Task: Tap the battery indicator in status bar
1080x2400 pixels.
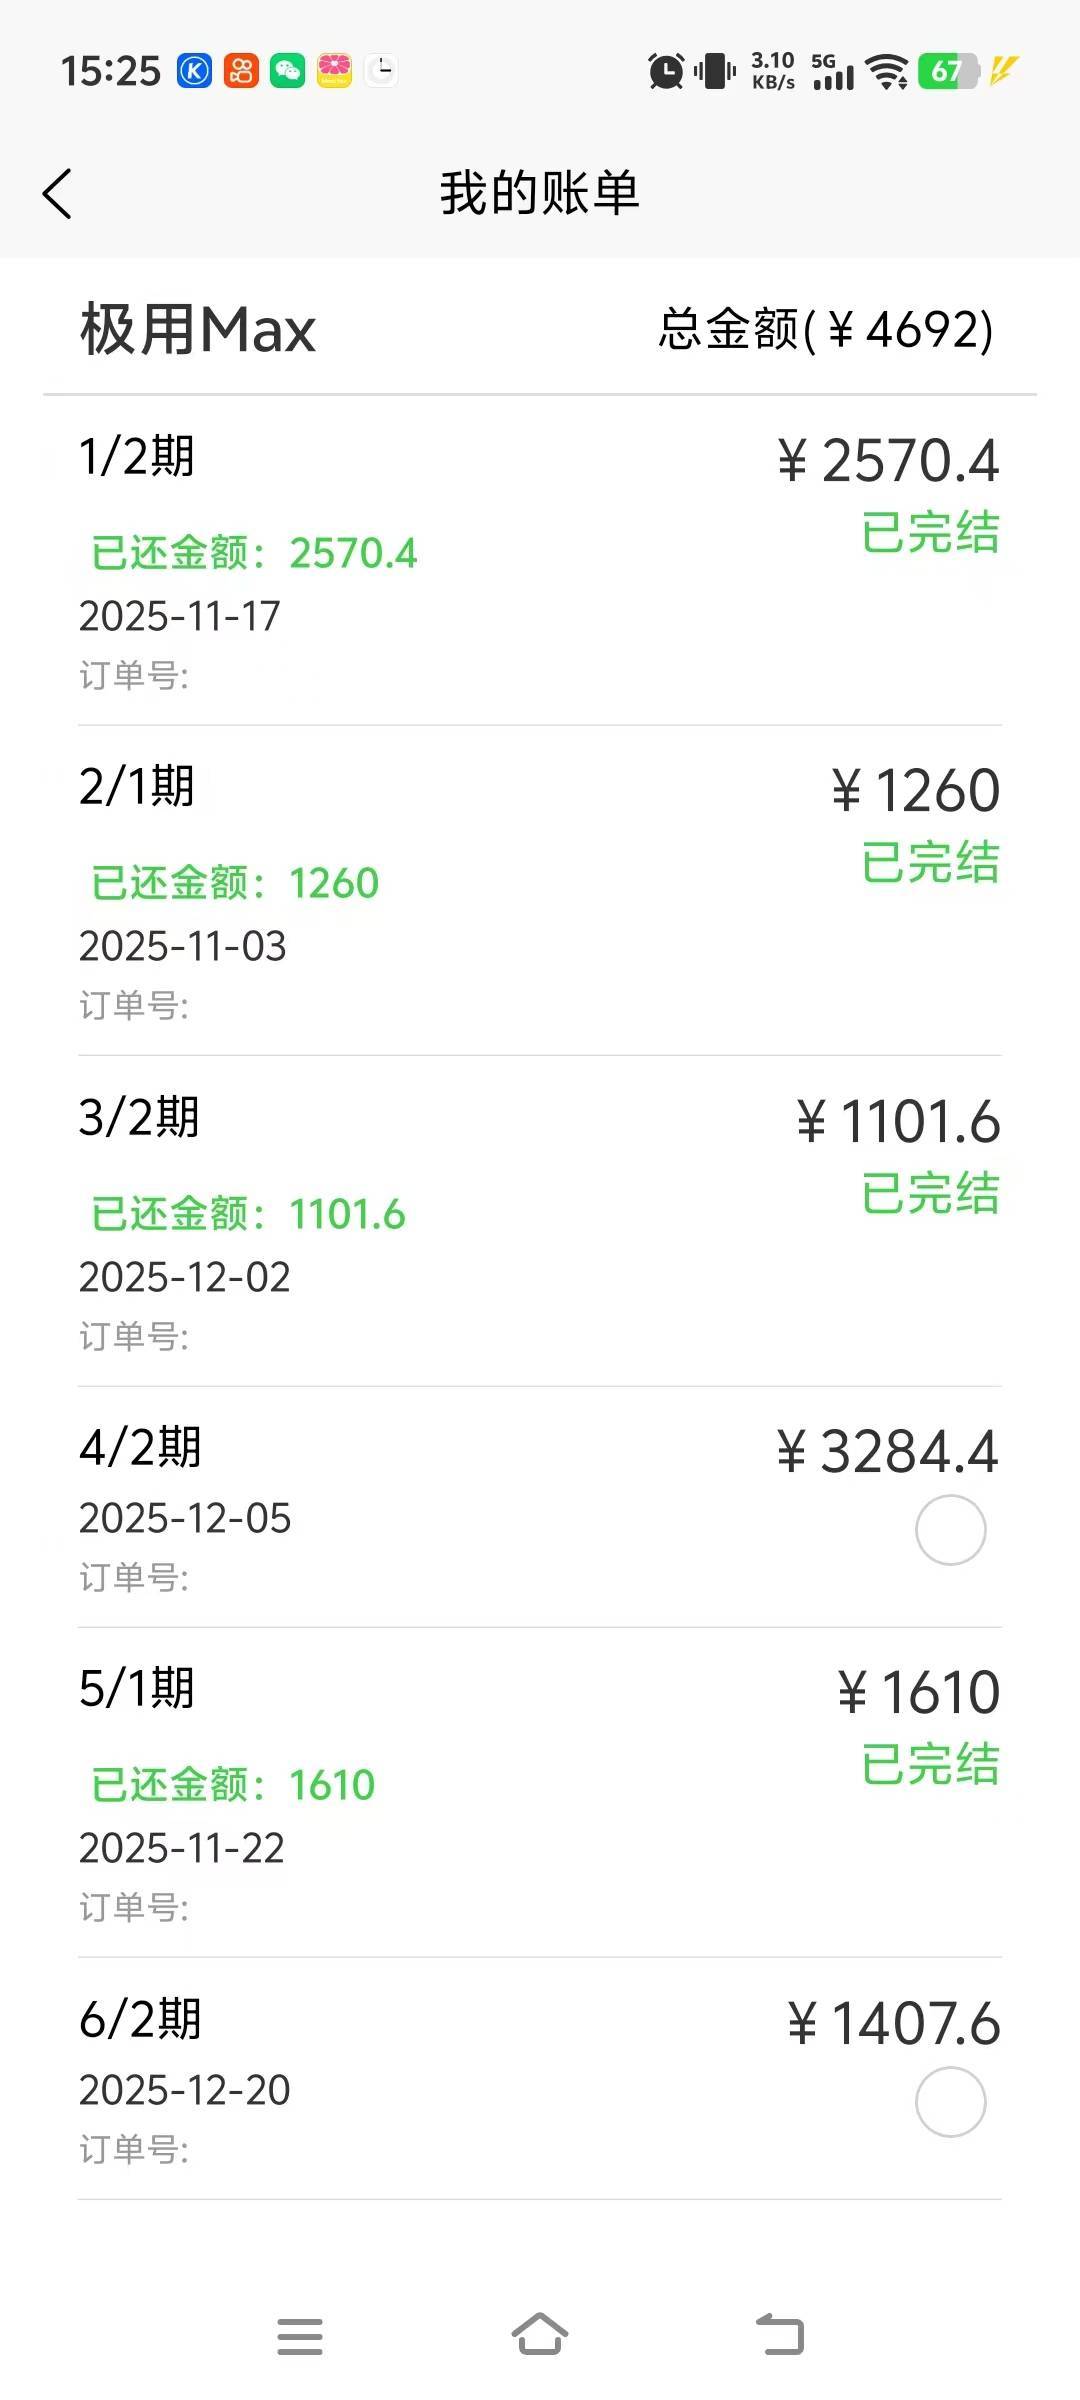Action: [947, 71]
